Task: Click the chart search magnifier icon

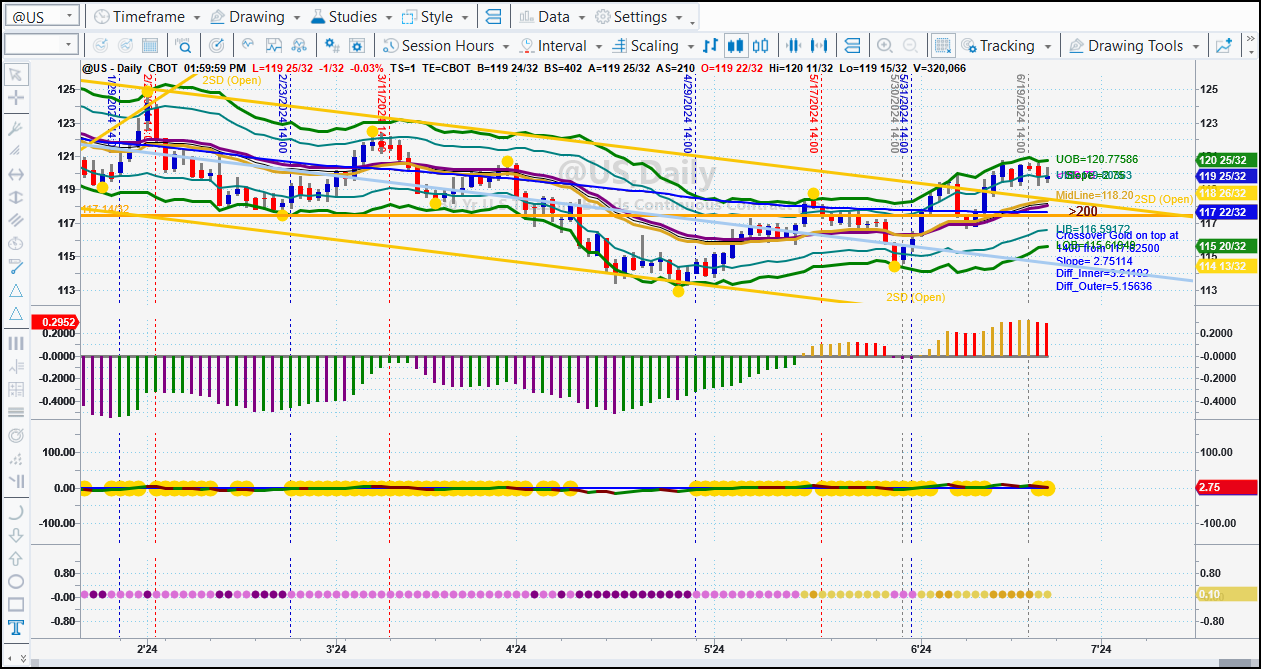Action: point(184,46)
